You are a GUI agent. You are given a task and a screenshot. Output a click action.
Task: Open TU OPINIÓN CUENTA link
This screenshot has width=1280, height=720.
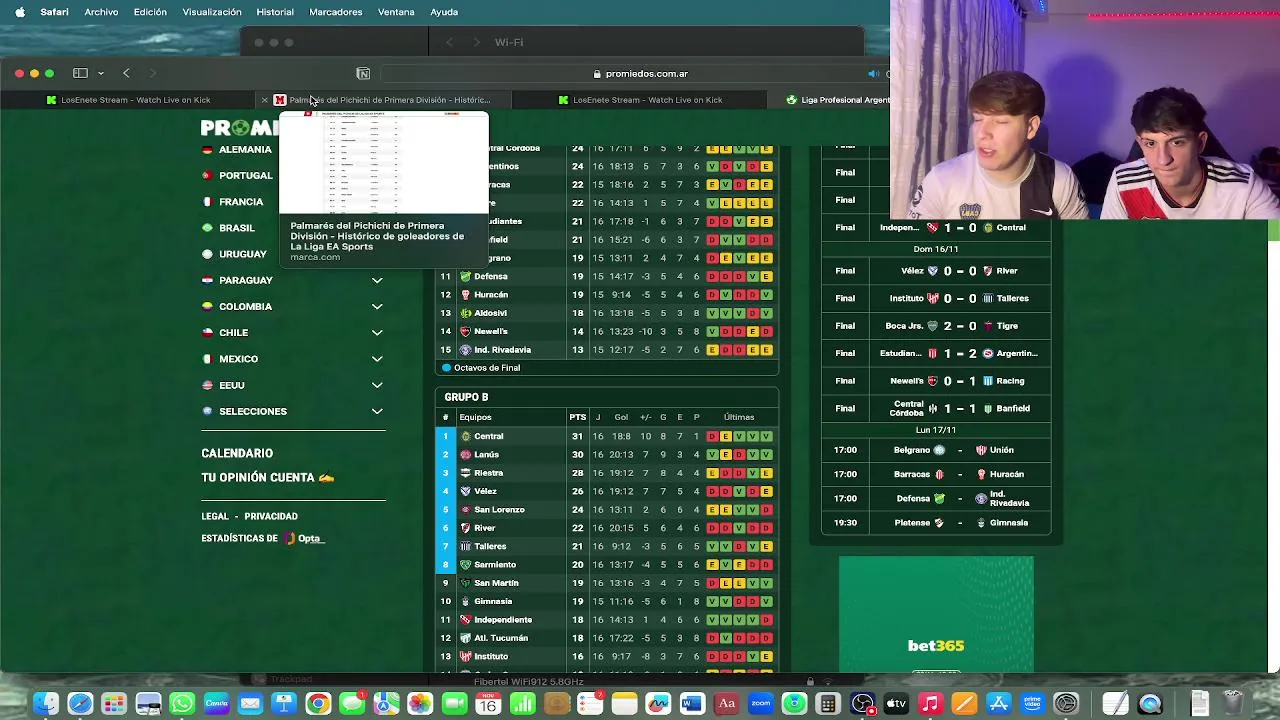[268, 478]
